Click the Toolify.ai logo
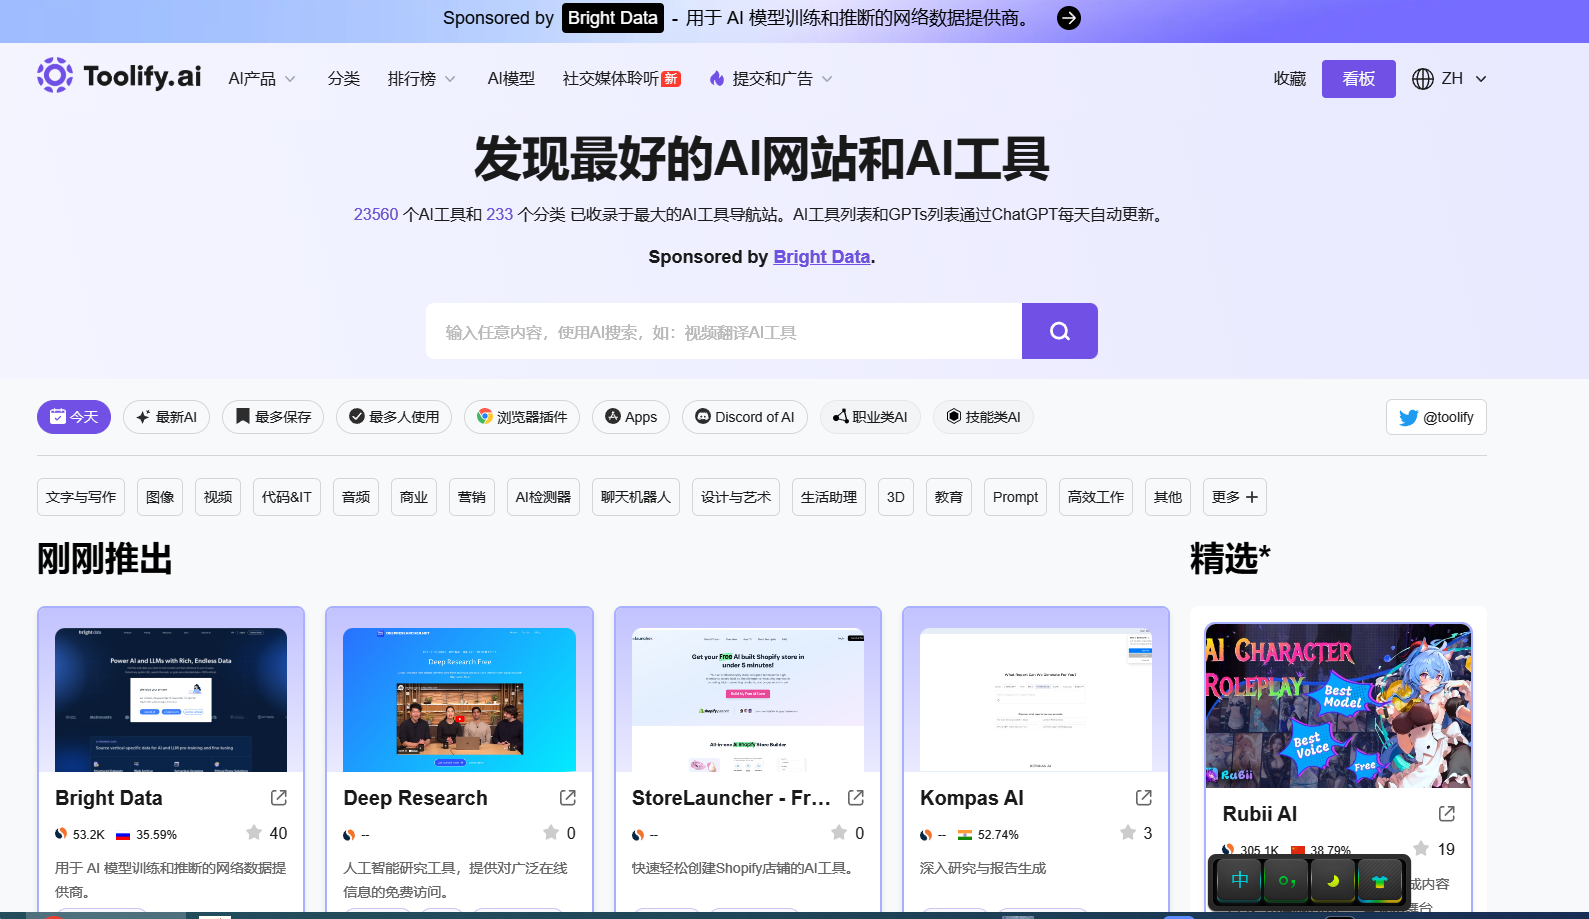Image resolution: width=1589 pixels, height=919 pixels. (x=119, y=76)
